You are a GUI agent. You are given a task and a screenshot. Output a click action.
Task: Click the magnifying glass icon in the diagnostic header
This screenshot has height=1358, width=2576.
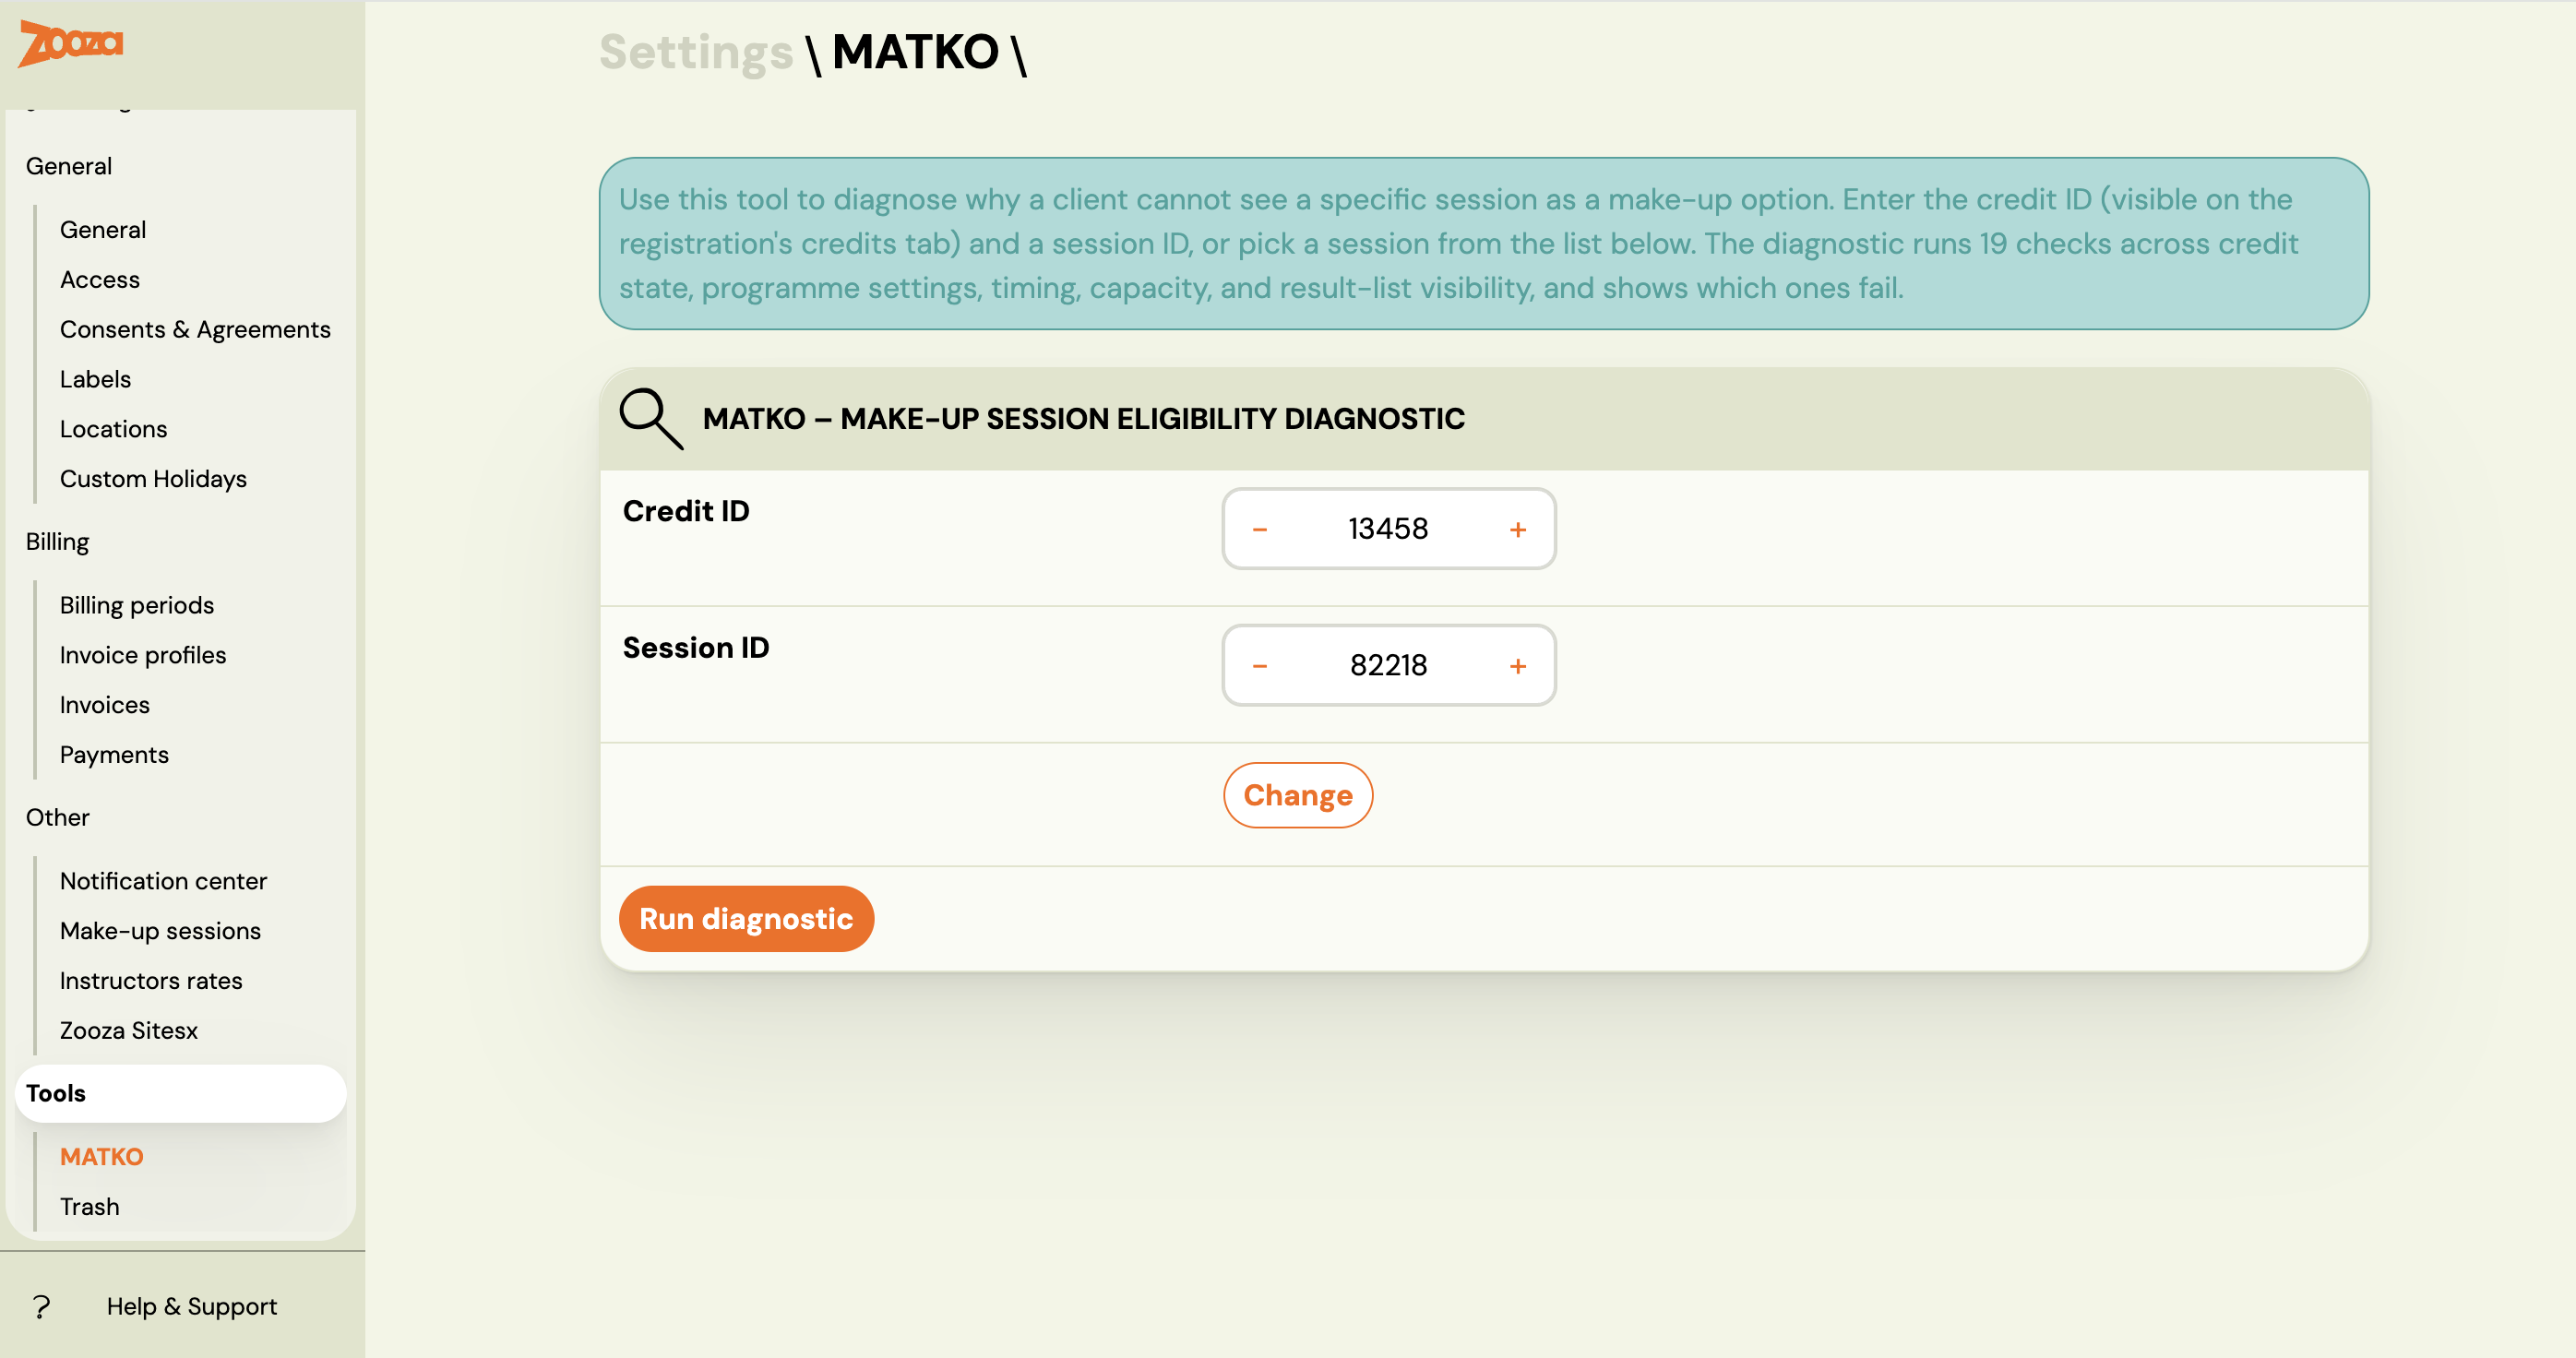[651, 418]
